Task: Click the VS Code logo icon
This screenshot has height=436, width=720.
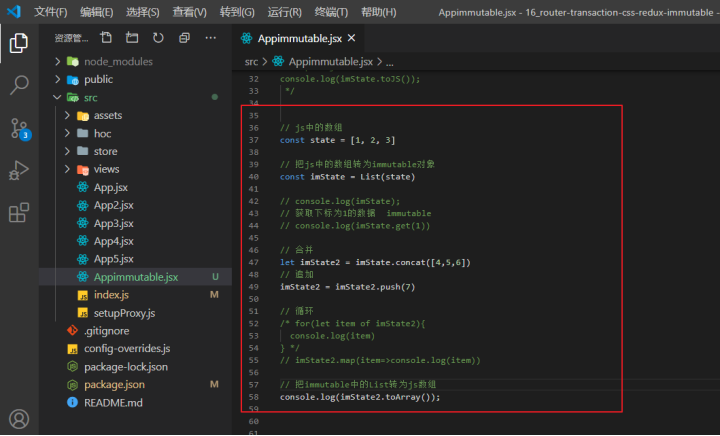Action: (x=13, y=11)
